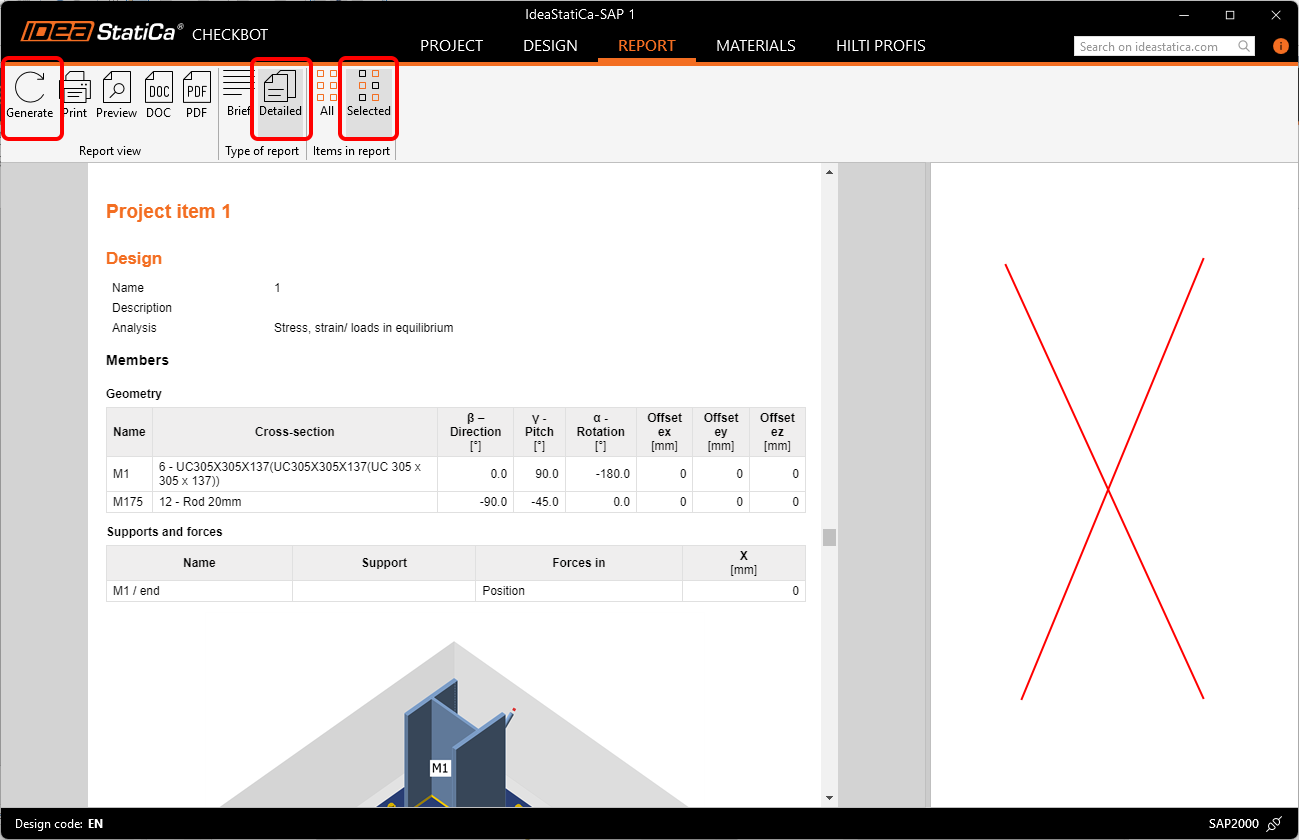
Task: Open the MATERIALS tab
Action: click(755, 45)
